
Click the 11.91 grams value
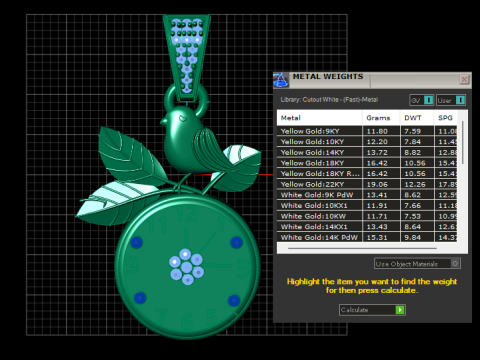(377, 206)
